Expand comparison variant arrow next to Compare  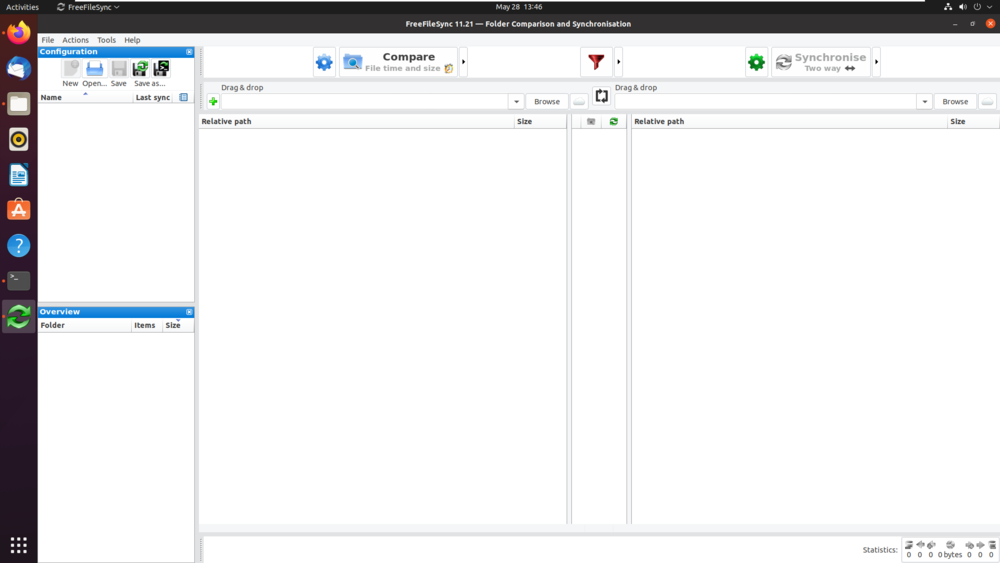(x=464, y=62)
